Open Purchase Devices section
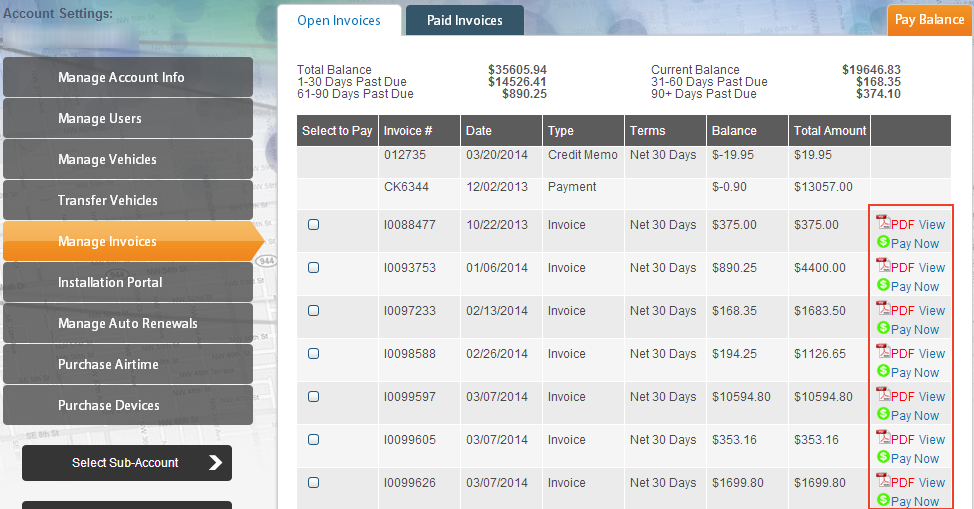 point(128,405)
